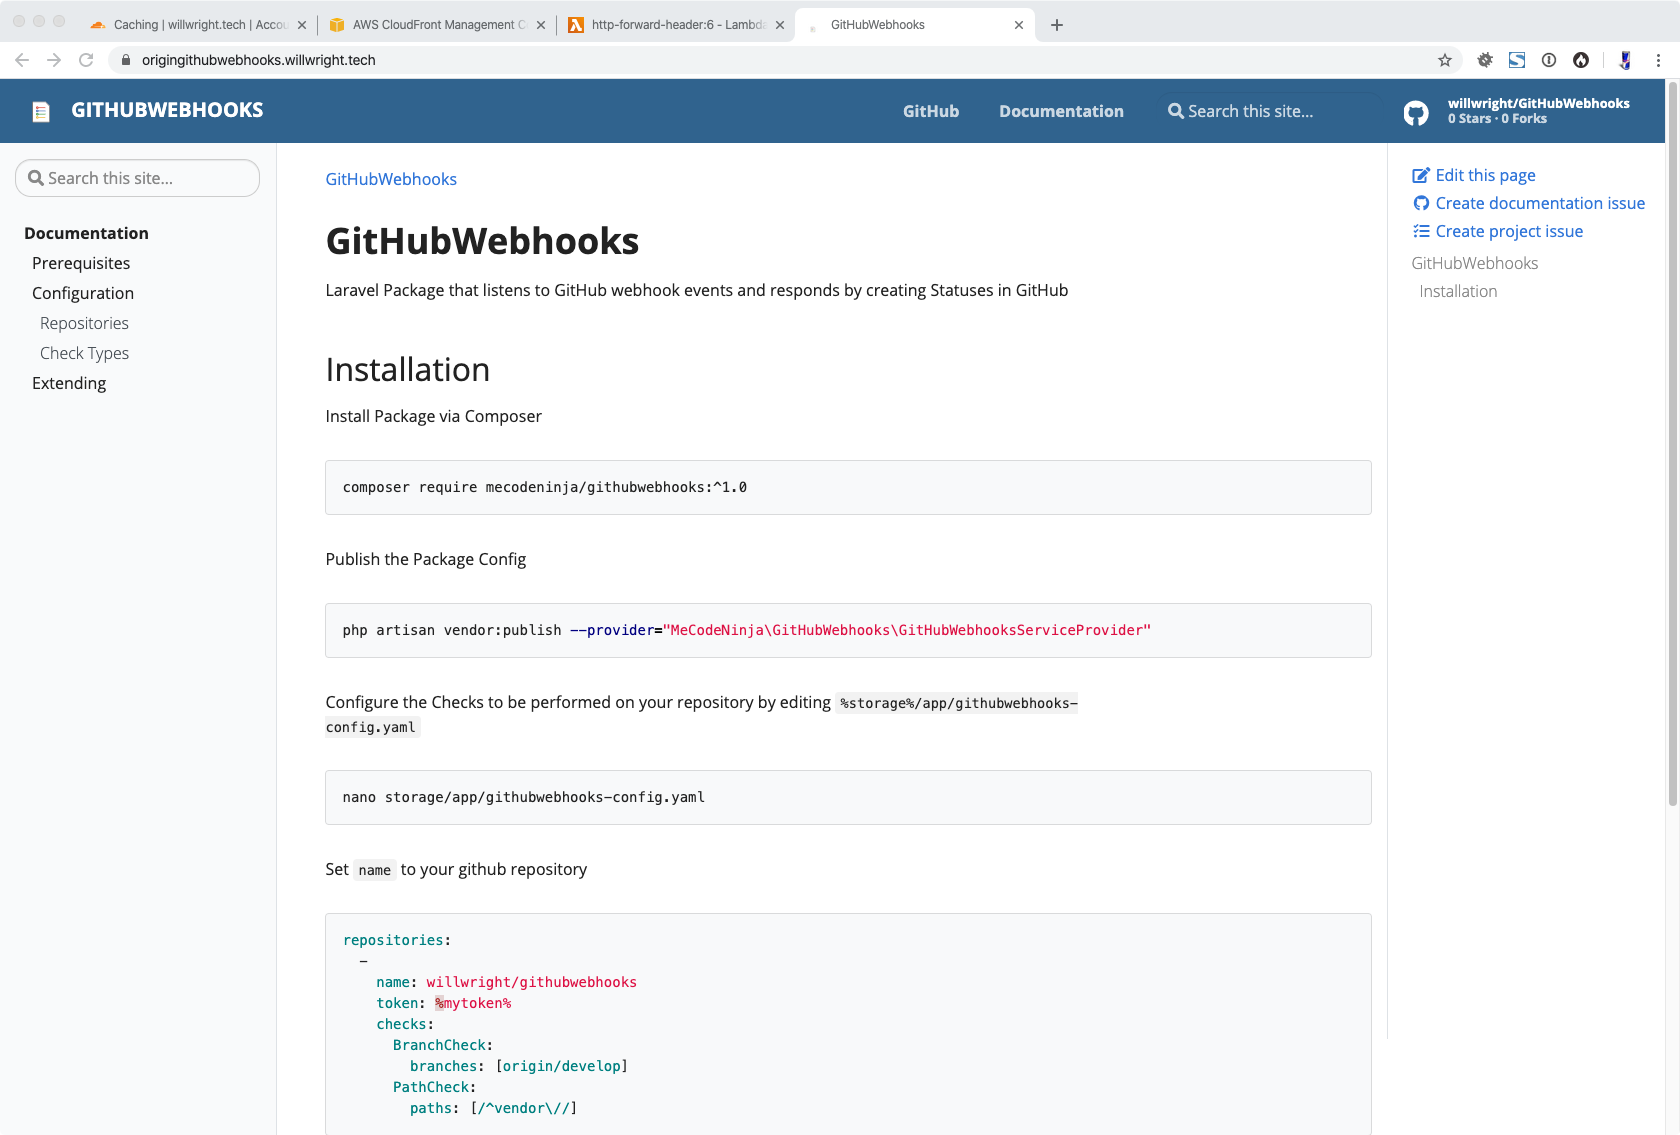Click the GitHubWebhooks breadcrumb link
The width and height of the screenshot is (1680, 1135).
pyautogui.click(x=391, y=179)
